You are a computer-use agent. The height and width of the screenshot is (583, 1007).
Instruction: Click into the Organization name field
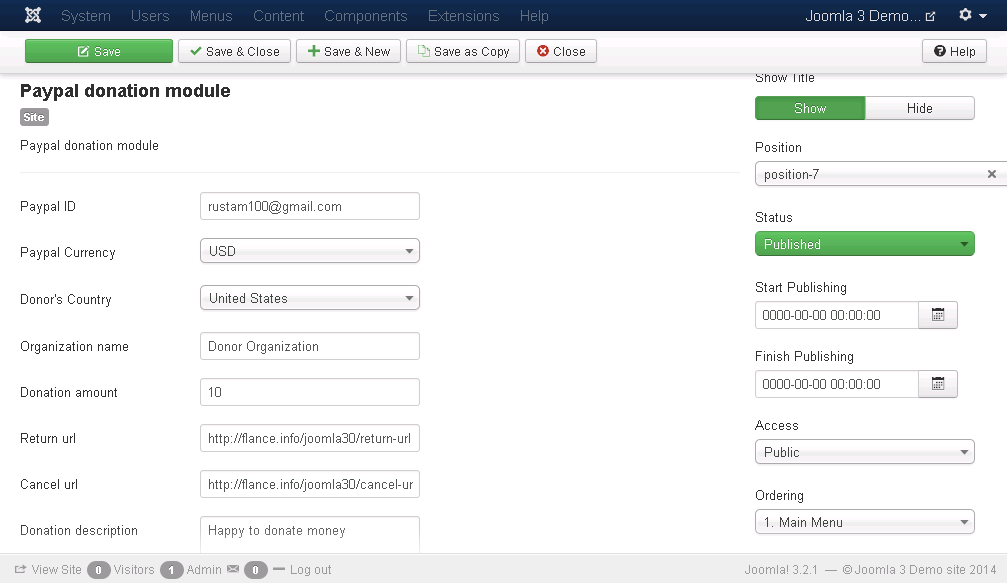310,346
